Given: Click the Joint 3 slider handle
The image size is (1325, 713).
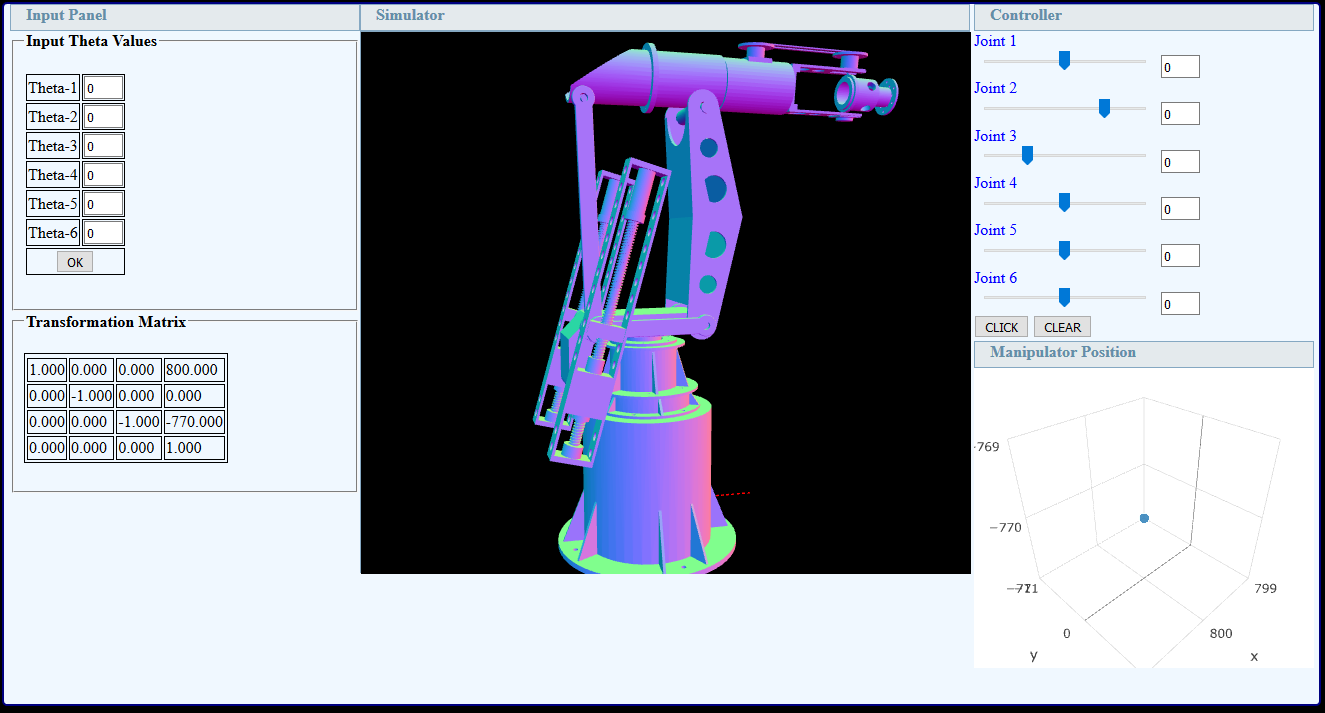Looking at the screenshot, I should (1027, 155).
